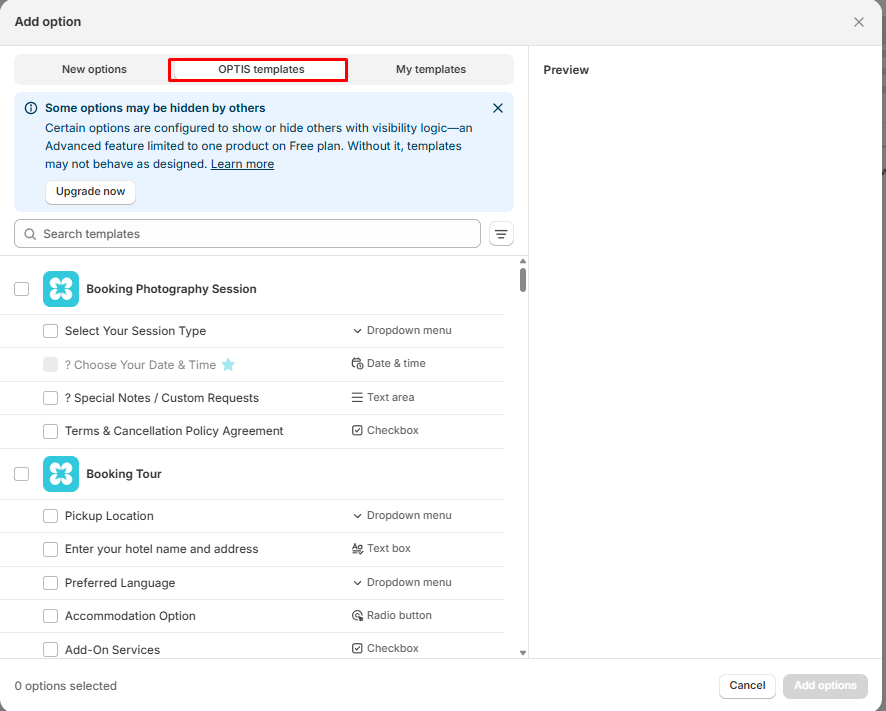The height and width of the screenshot is (711, 886).
Task: Click Cancel button
Action: (747, 686)
